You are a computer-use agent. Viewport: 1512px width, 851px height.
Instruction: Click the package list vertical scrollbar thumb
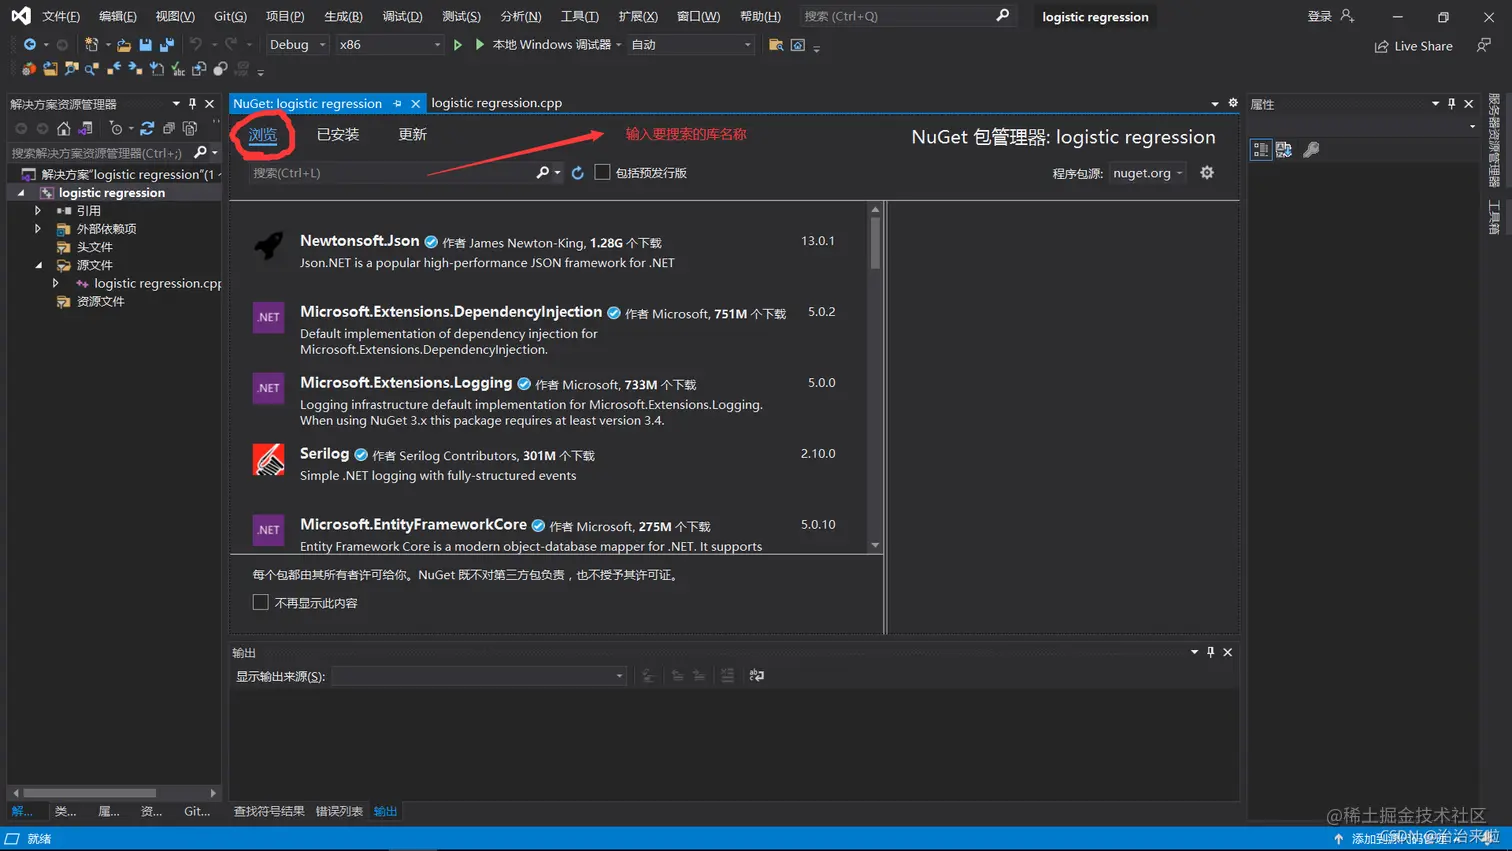coord(875,243)
